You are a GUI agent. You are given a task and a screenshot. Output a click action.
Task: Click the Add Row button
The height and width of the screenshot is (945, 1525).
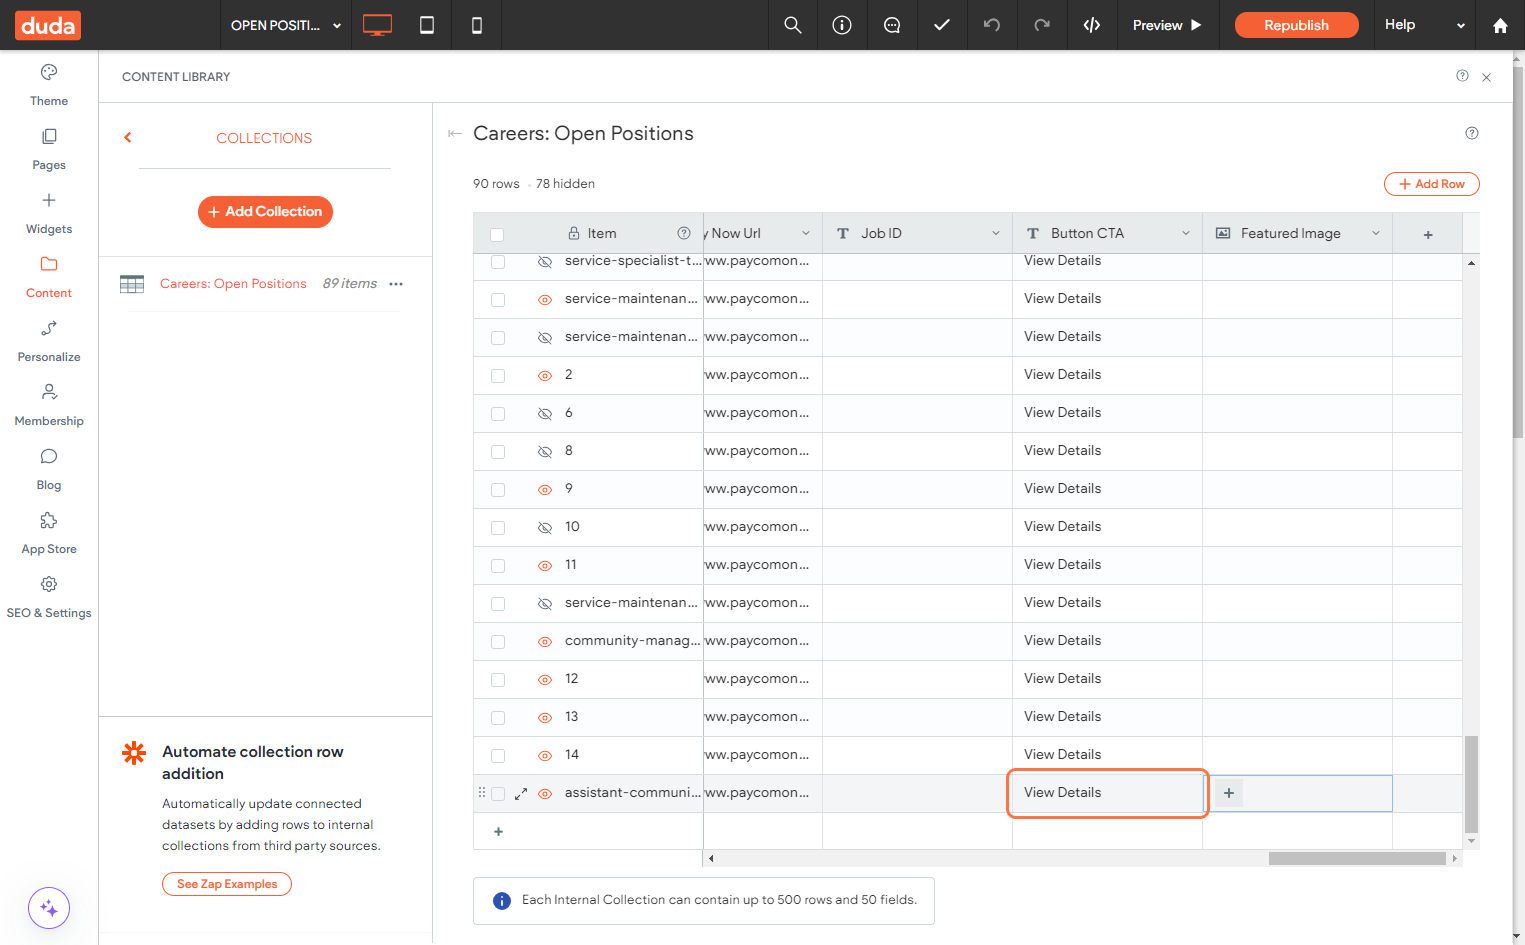[1431, 184]
